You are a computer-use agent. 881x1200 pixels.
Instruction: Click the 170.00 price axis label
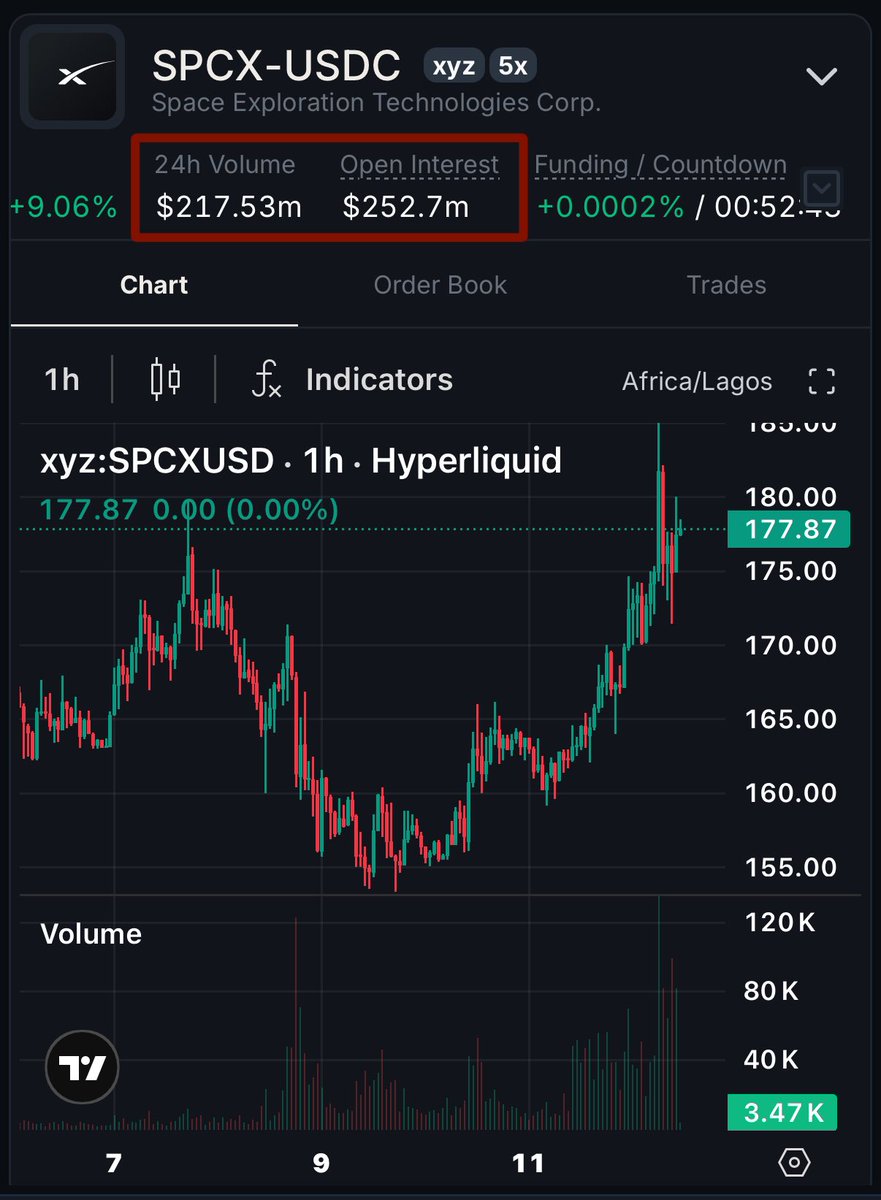791,645
